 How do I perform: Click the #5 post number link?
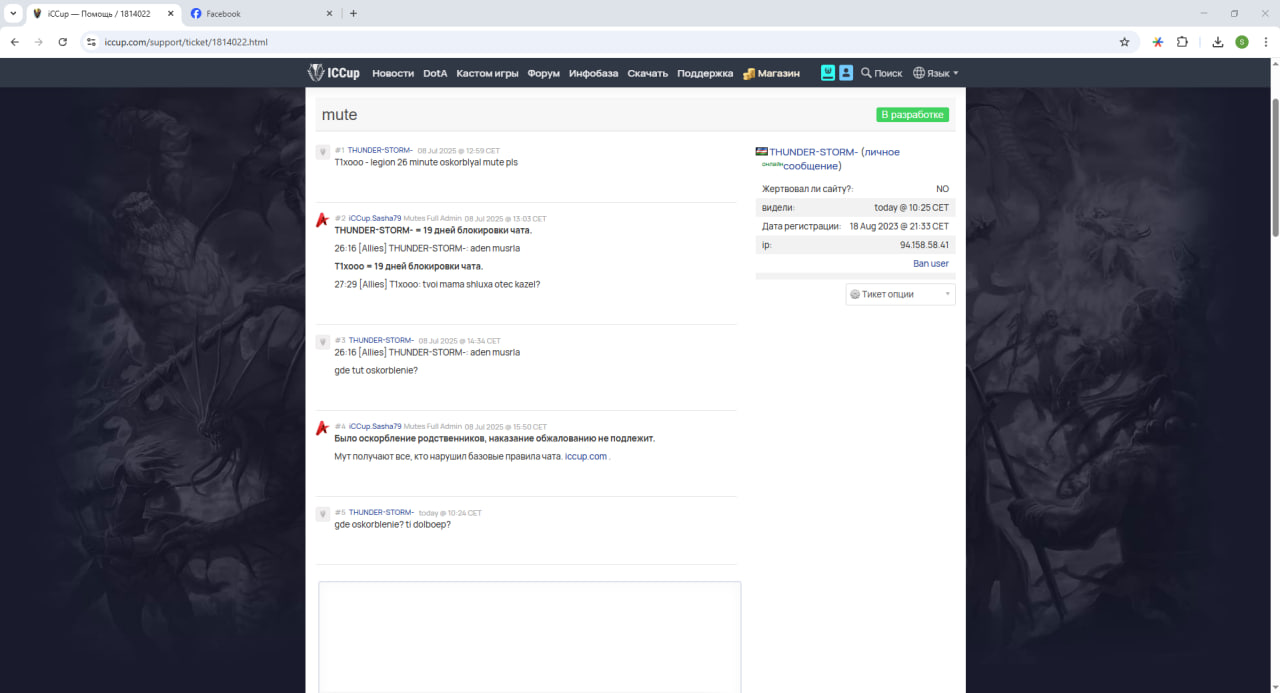pos(340,512)
